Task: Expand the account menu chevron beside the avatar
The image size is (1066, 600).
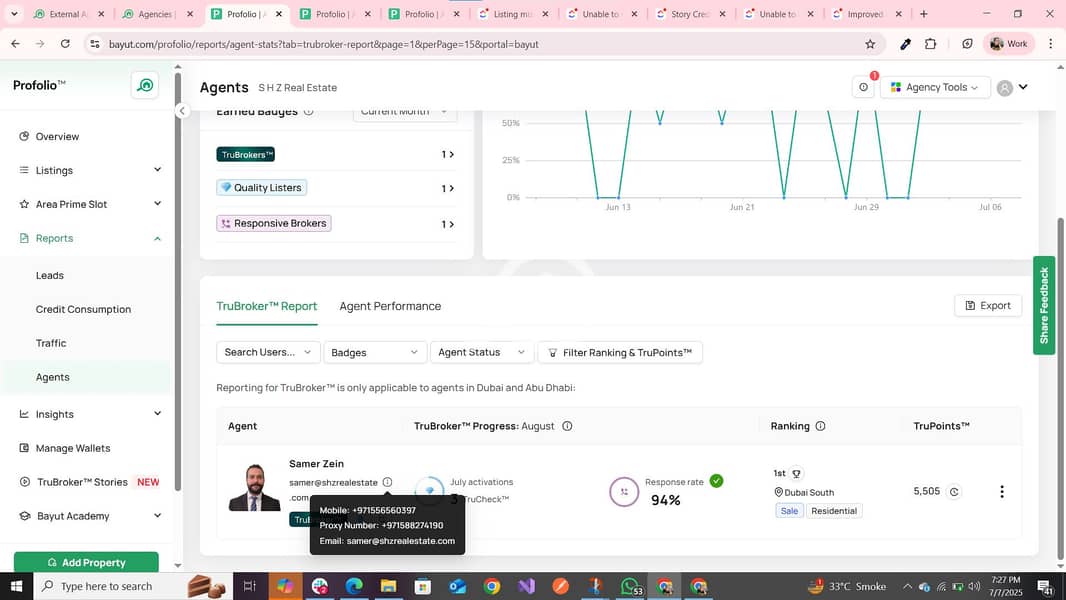Action: pyautogui.click(x=1023, y=87)
